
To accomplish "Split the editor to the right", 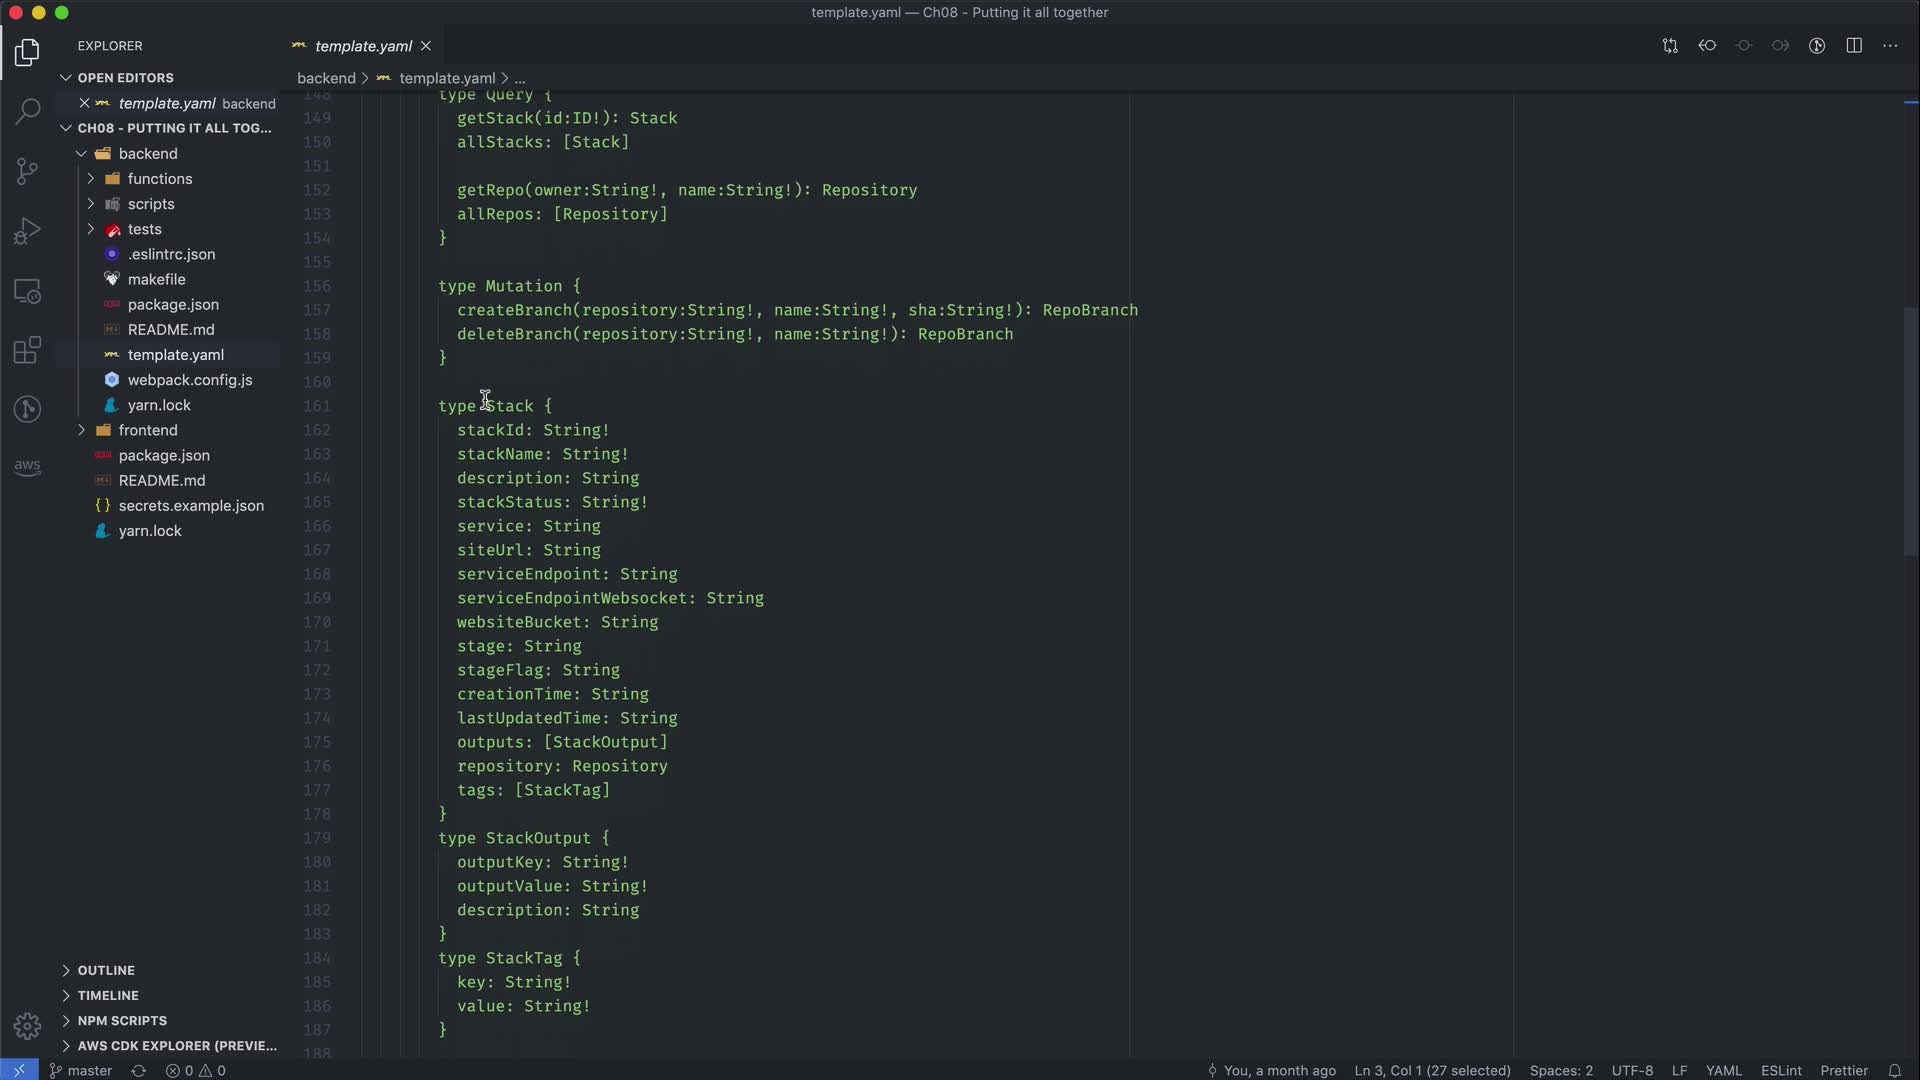I will click(1853, 46).
